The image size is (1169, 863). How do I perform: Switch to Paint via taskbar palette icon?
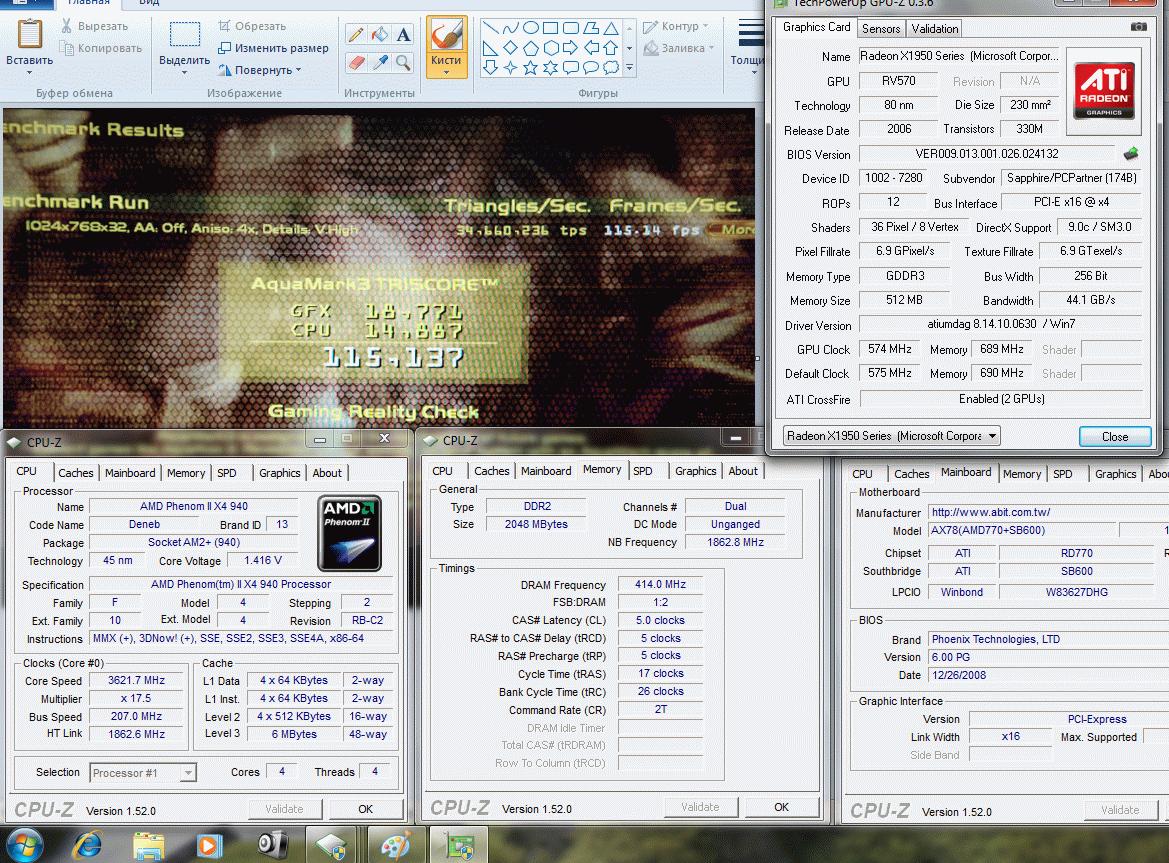click(x=394, y=845)
